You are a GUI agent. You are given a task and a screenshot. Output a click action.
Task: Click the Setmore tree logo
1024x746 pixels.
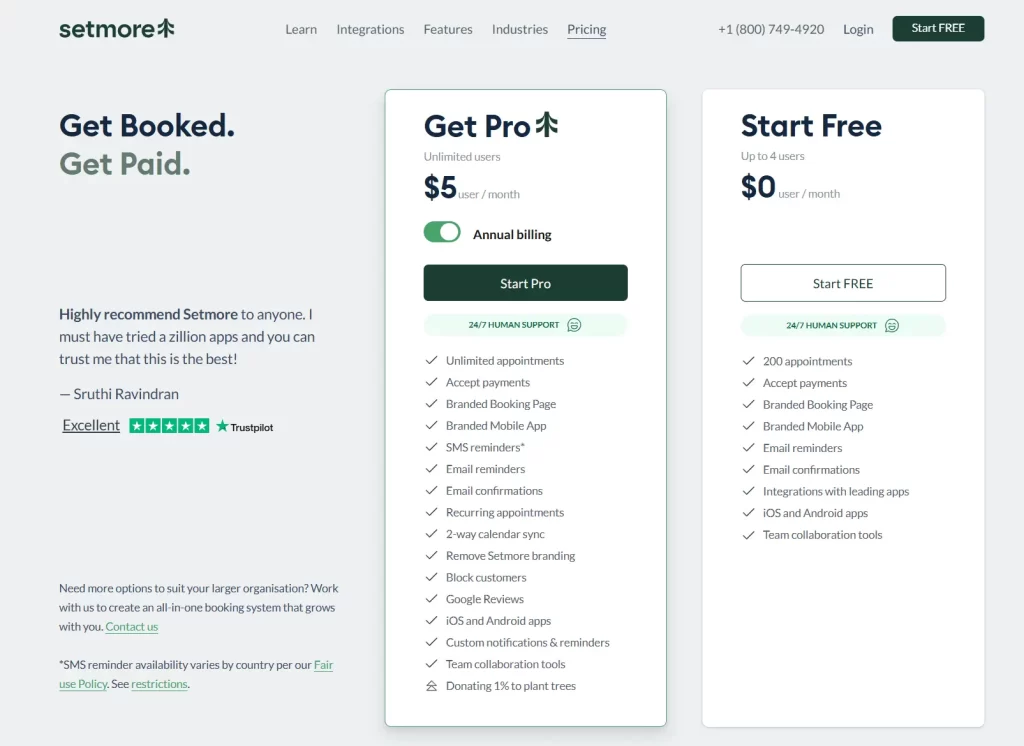[166, 28]
